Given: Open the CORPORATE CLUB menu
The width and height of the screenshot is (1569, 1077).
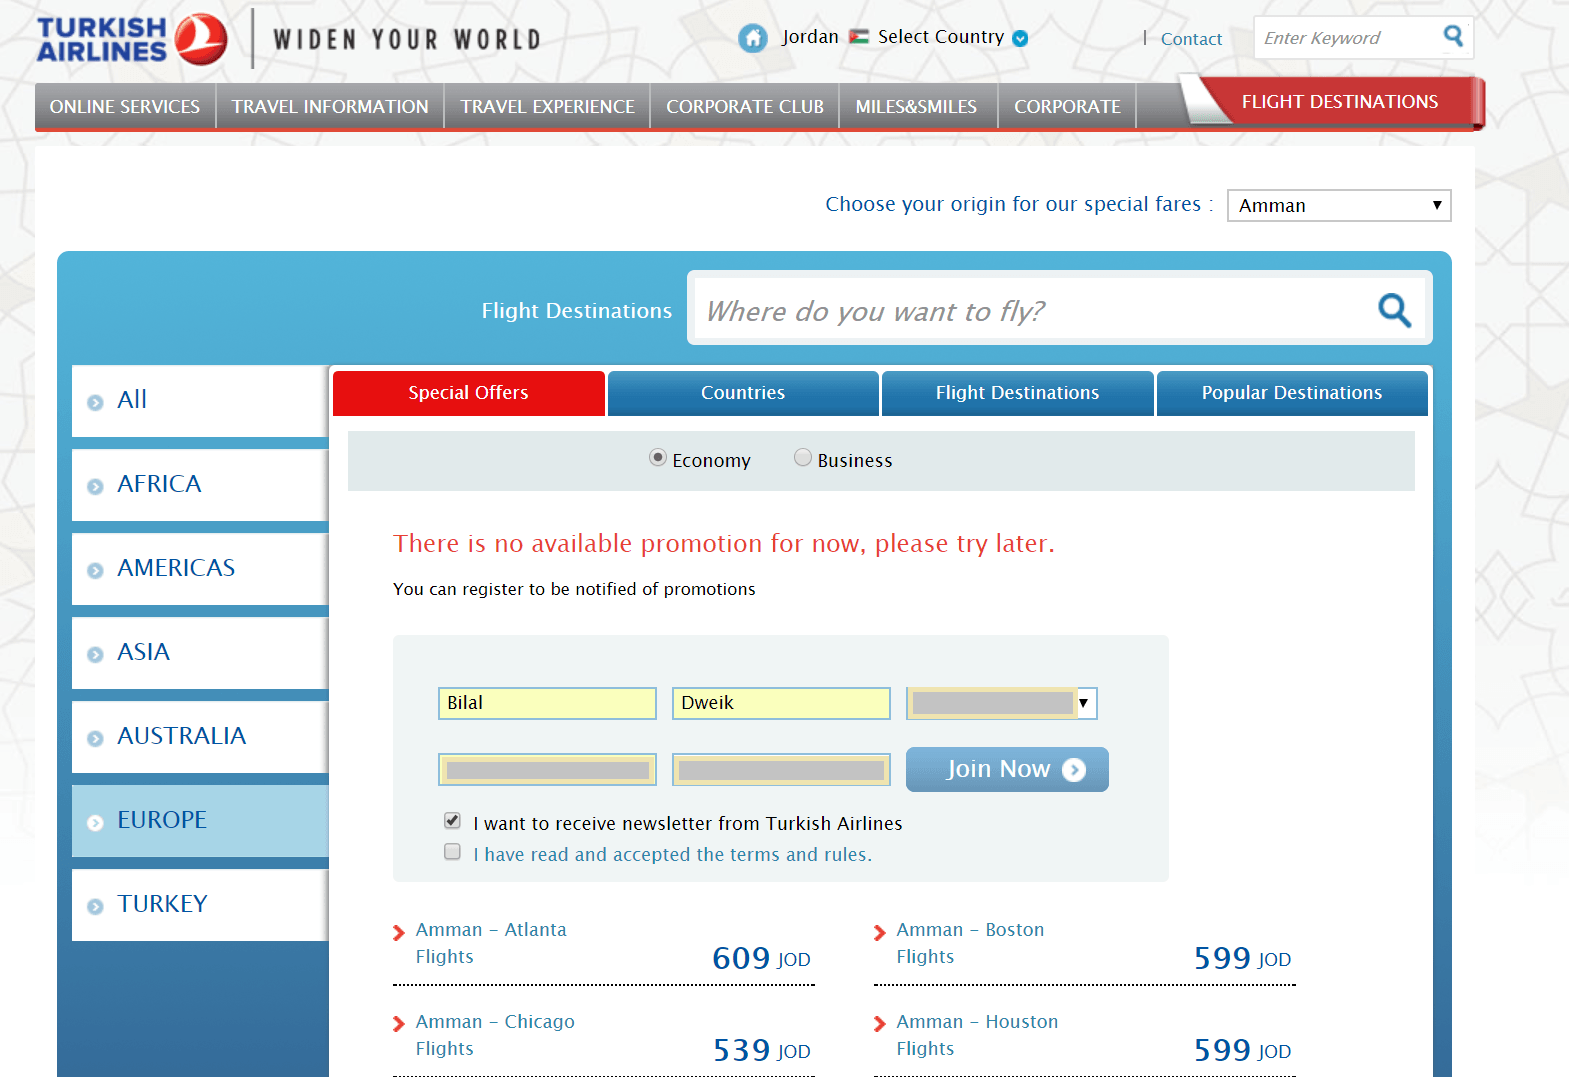Looking at the screenshot, I should coord(745,107).
